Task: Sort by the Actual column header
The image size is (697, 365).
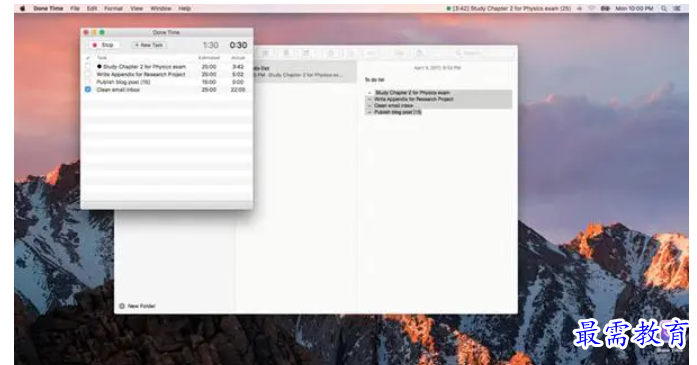Action: [x=238, y=58]
